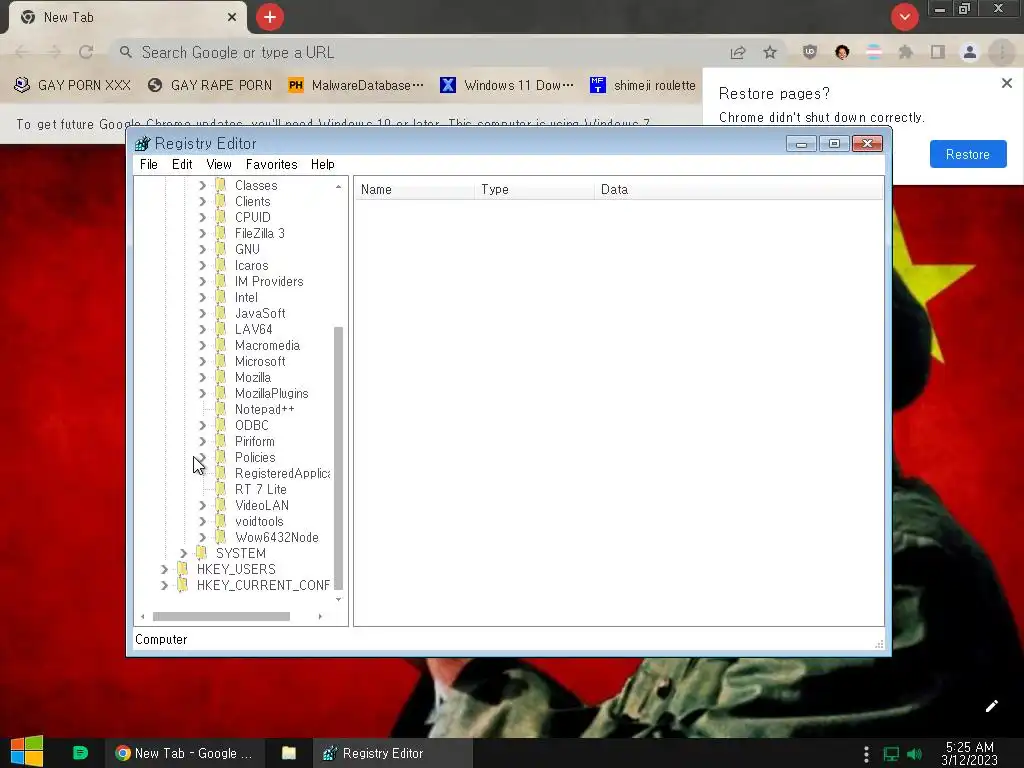1024x768 pixels.
Task: Open the Edit menu in Registry Editor
Action: (x=182, y=165)
